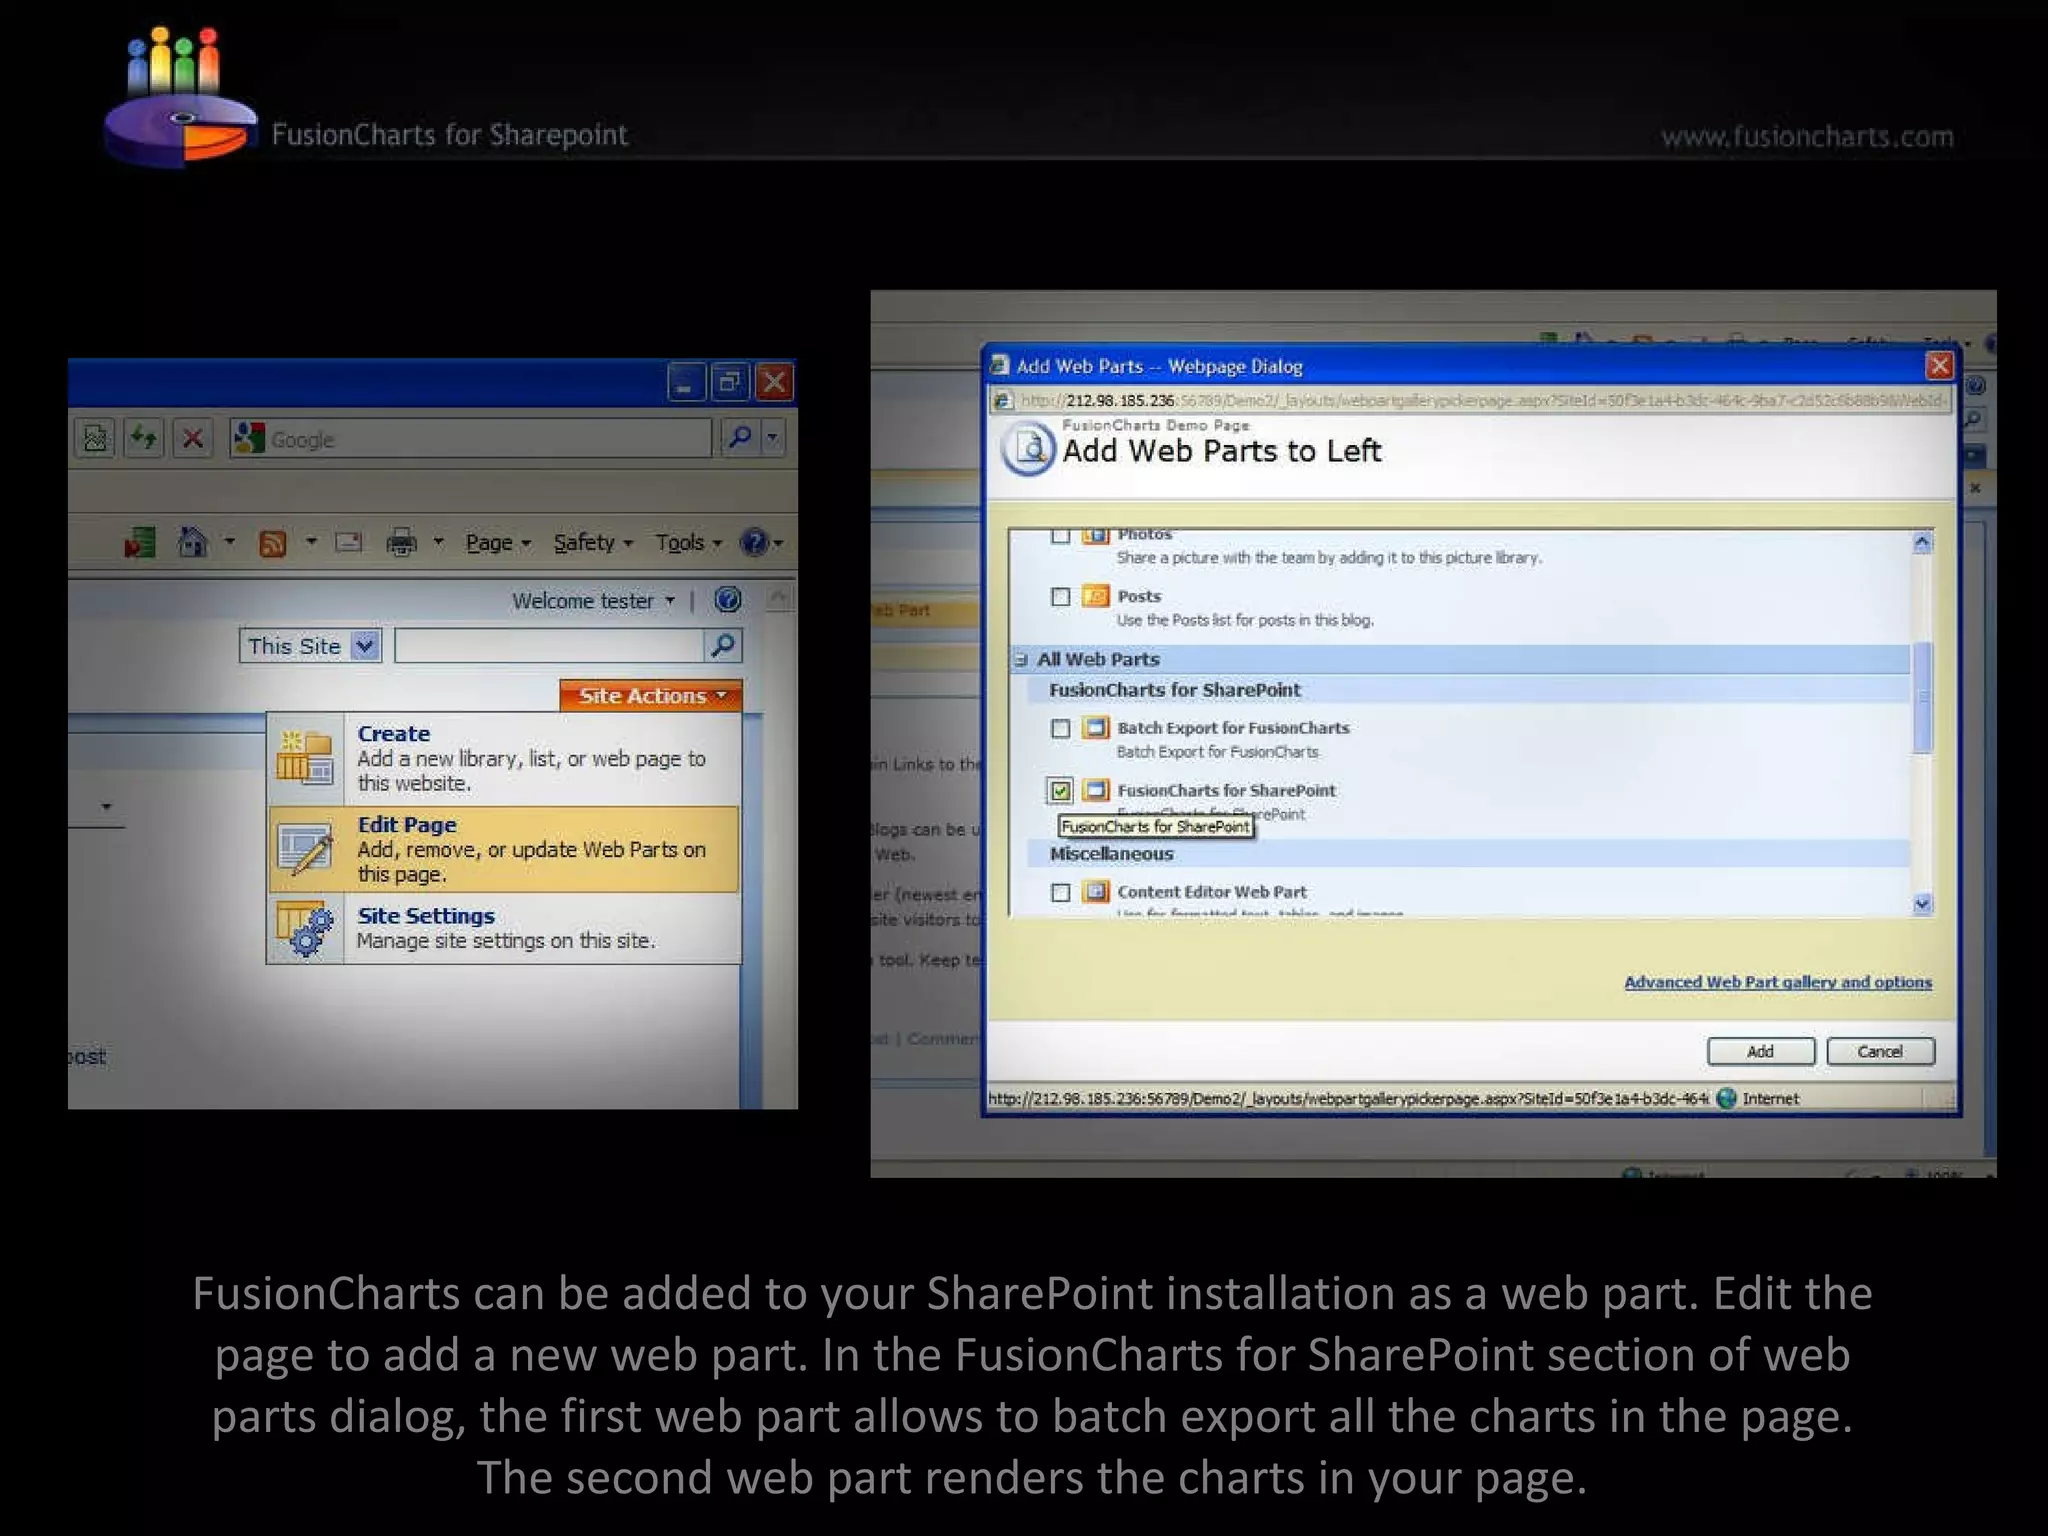Click Batch Export for FusionCharts icon

pos(1096,728)
